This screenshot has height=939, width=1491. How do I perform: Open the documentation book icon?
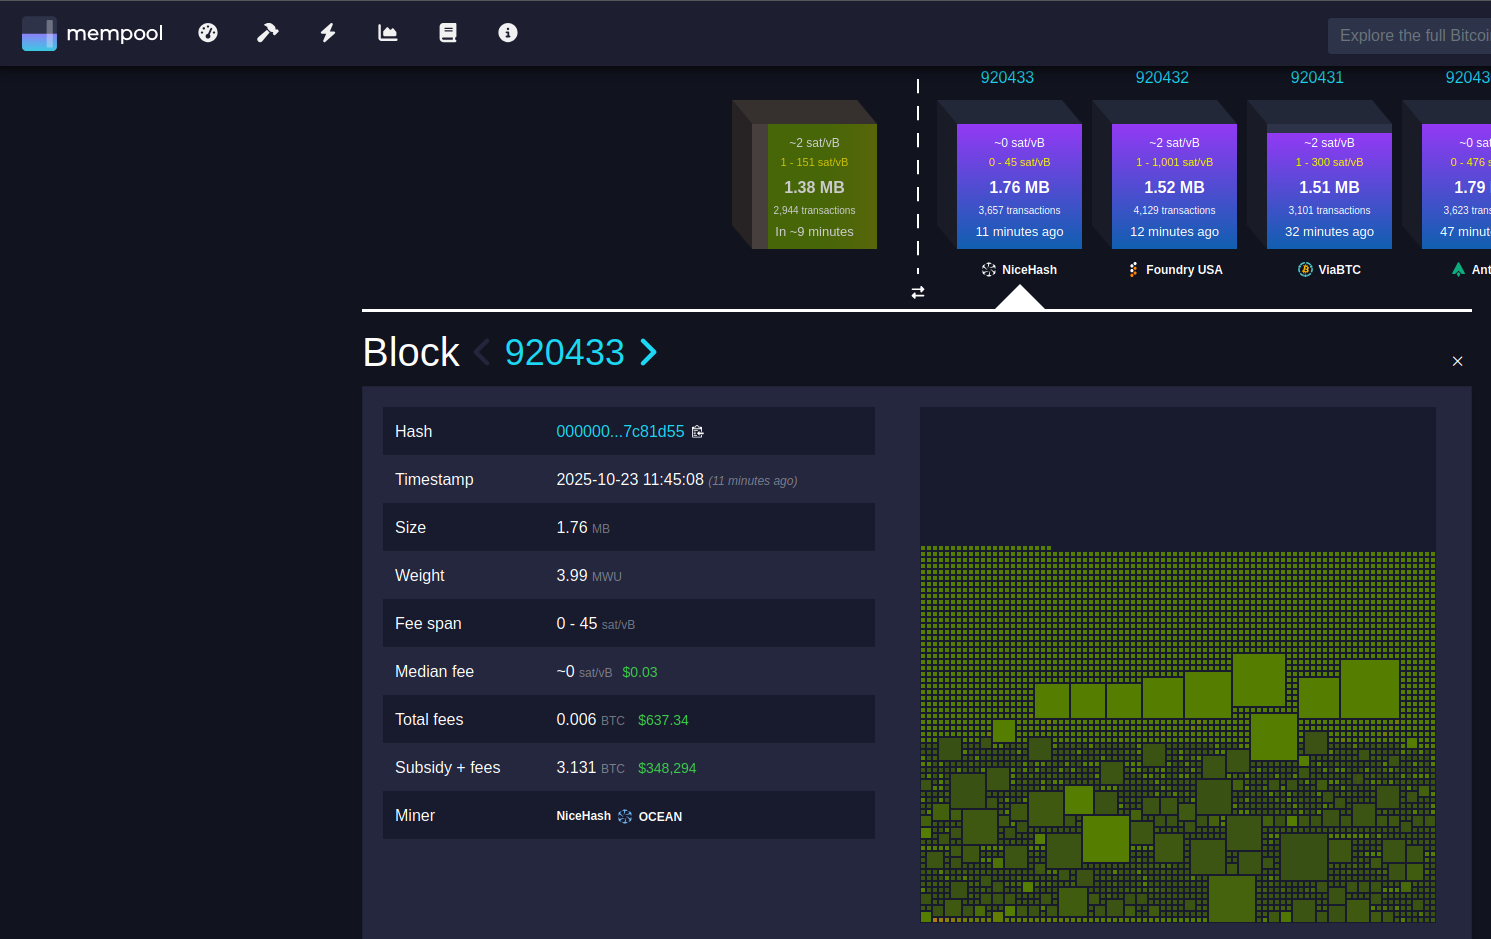(448, 33)
